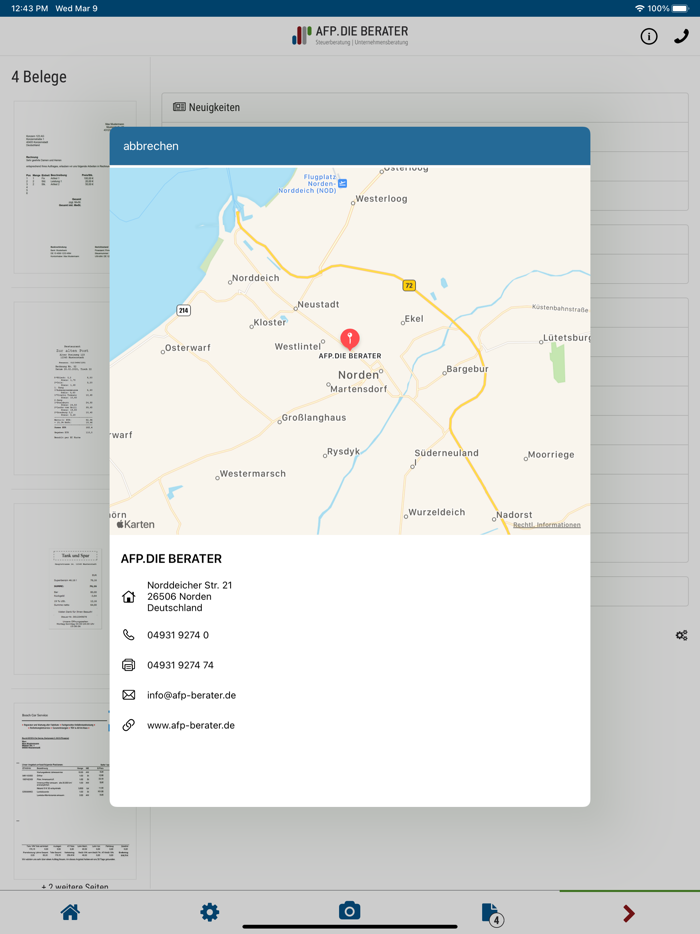700x934 pixels.
Task: Click the Süderneuland label on map
Action: tap(446, 453)
